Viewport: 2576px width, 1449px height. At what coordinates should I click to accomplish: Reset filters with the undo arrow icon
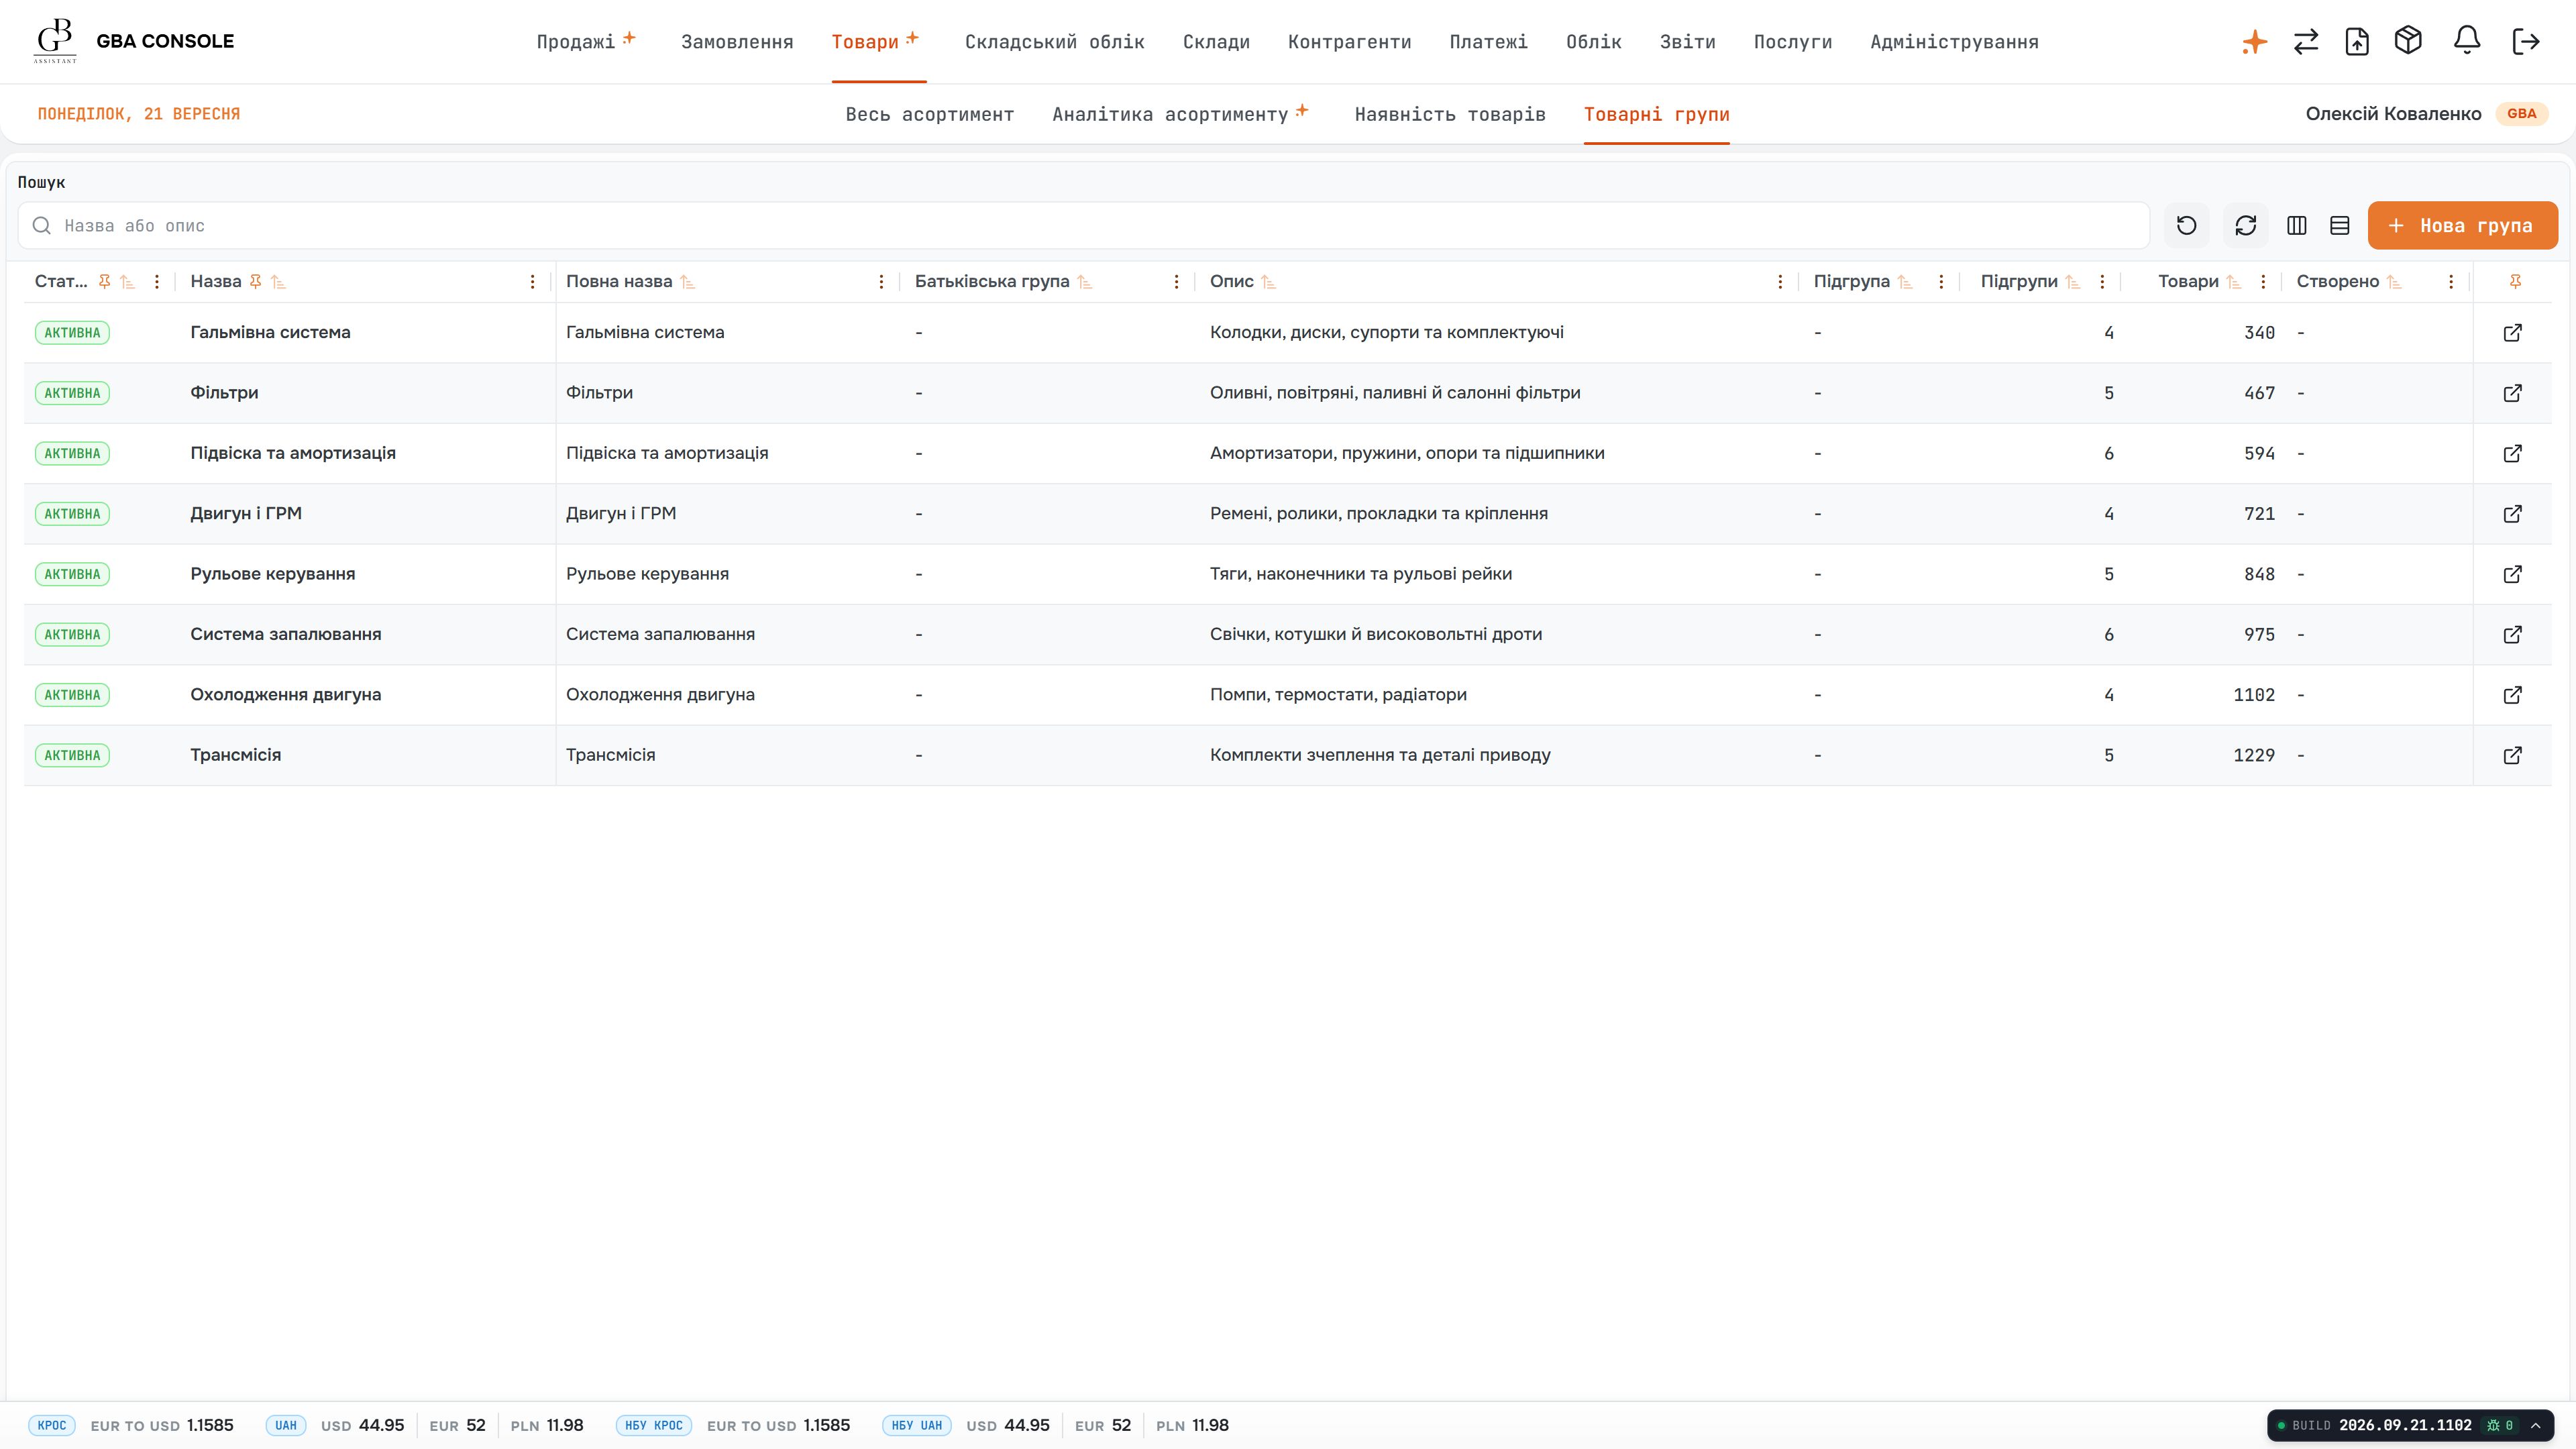pyautogui.click(x=2187, y=226)
